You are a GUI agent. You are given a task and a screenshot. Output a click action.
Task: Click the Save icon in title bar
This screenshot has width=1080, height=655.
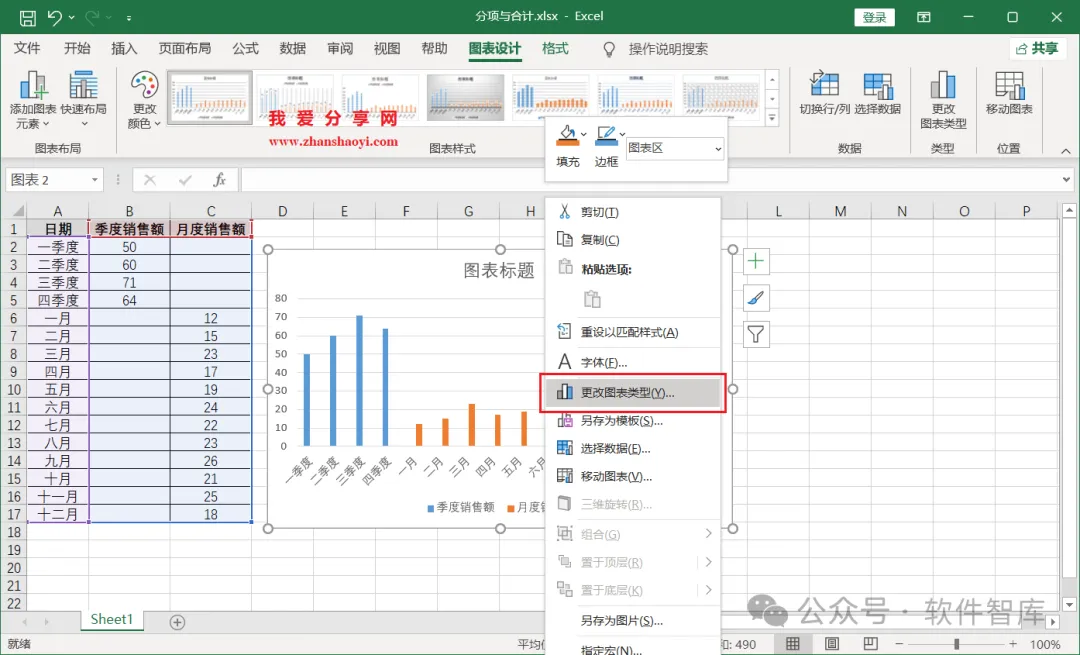[28, 17]
